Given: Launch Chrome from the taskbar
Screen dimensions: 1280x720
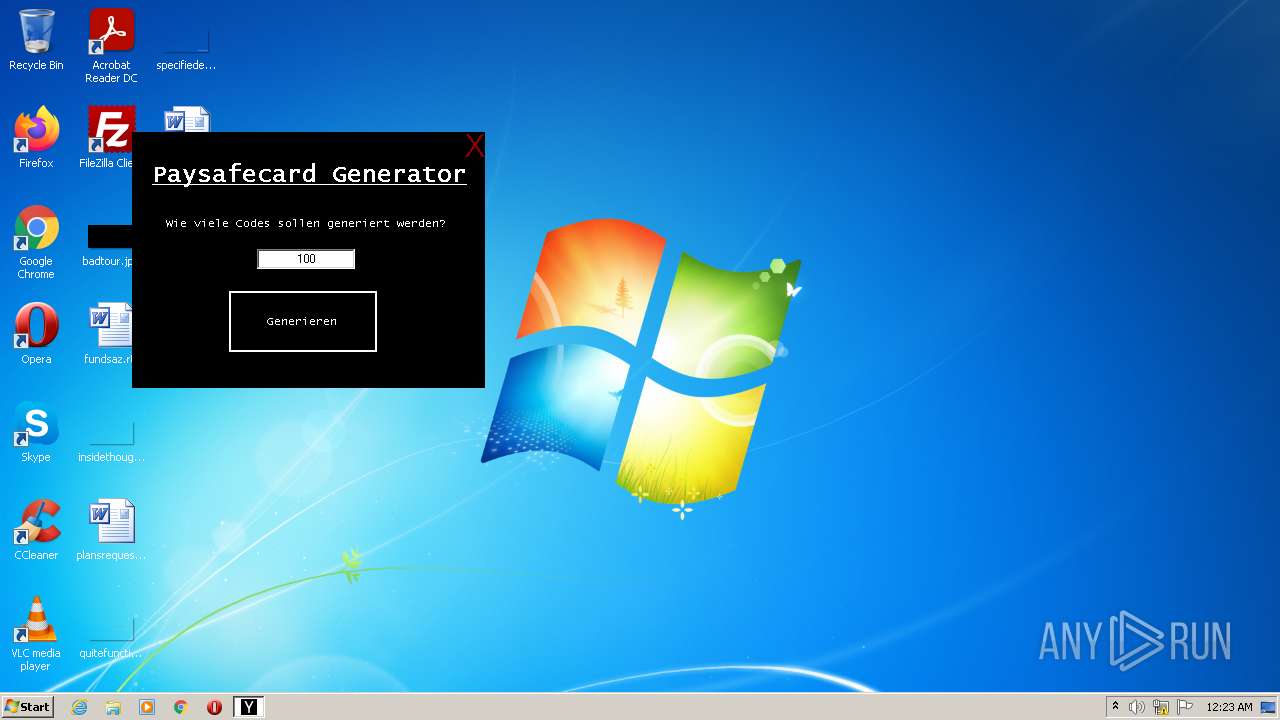Looking at the screenshot, I should (181, 707).
